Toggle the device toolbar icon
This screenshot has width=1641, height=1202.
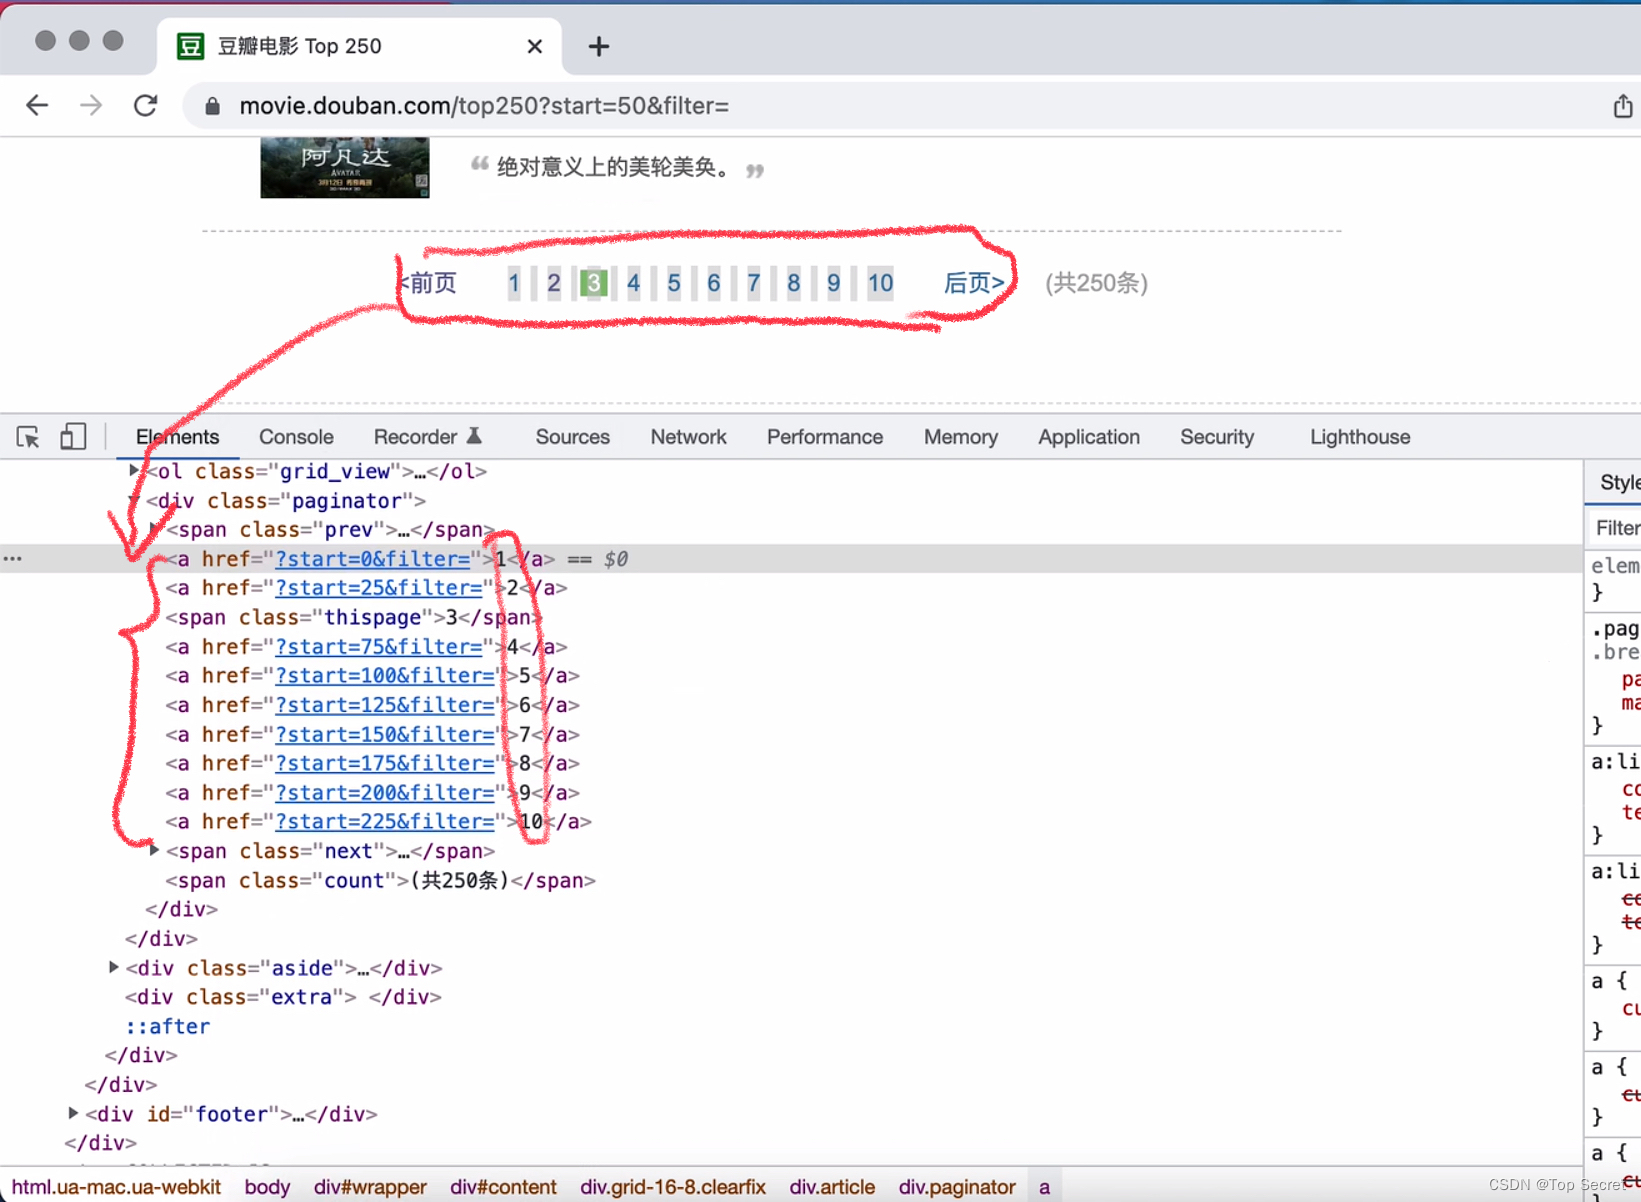(73, 437)
